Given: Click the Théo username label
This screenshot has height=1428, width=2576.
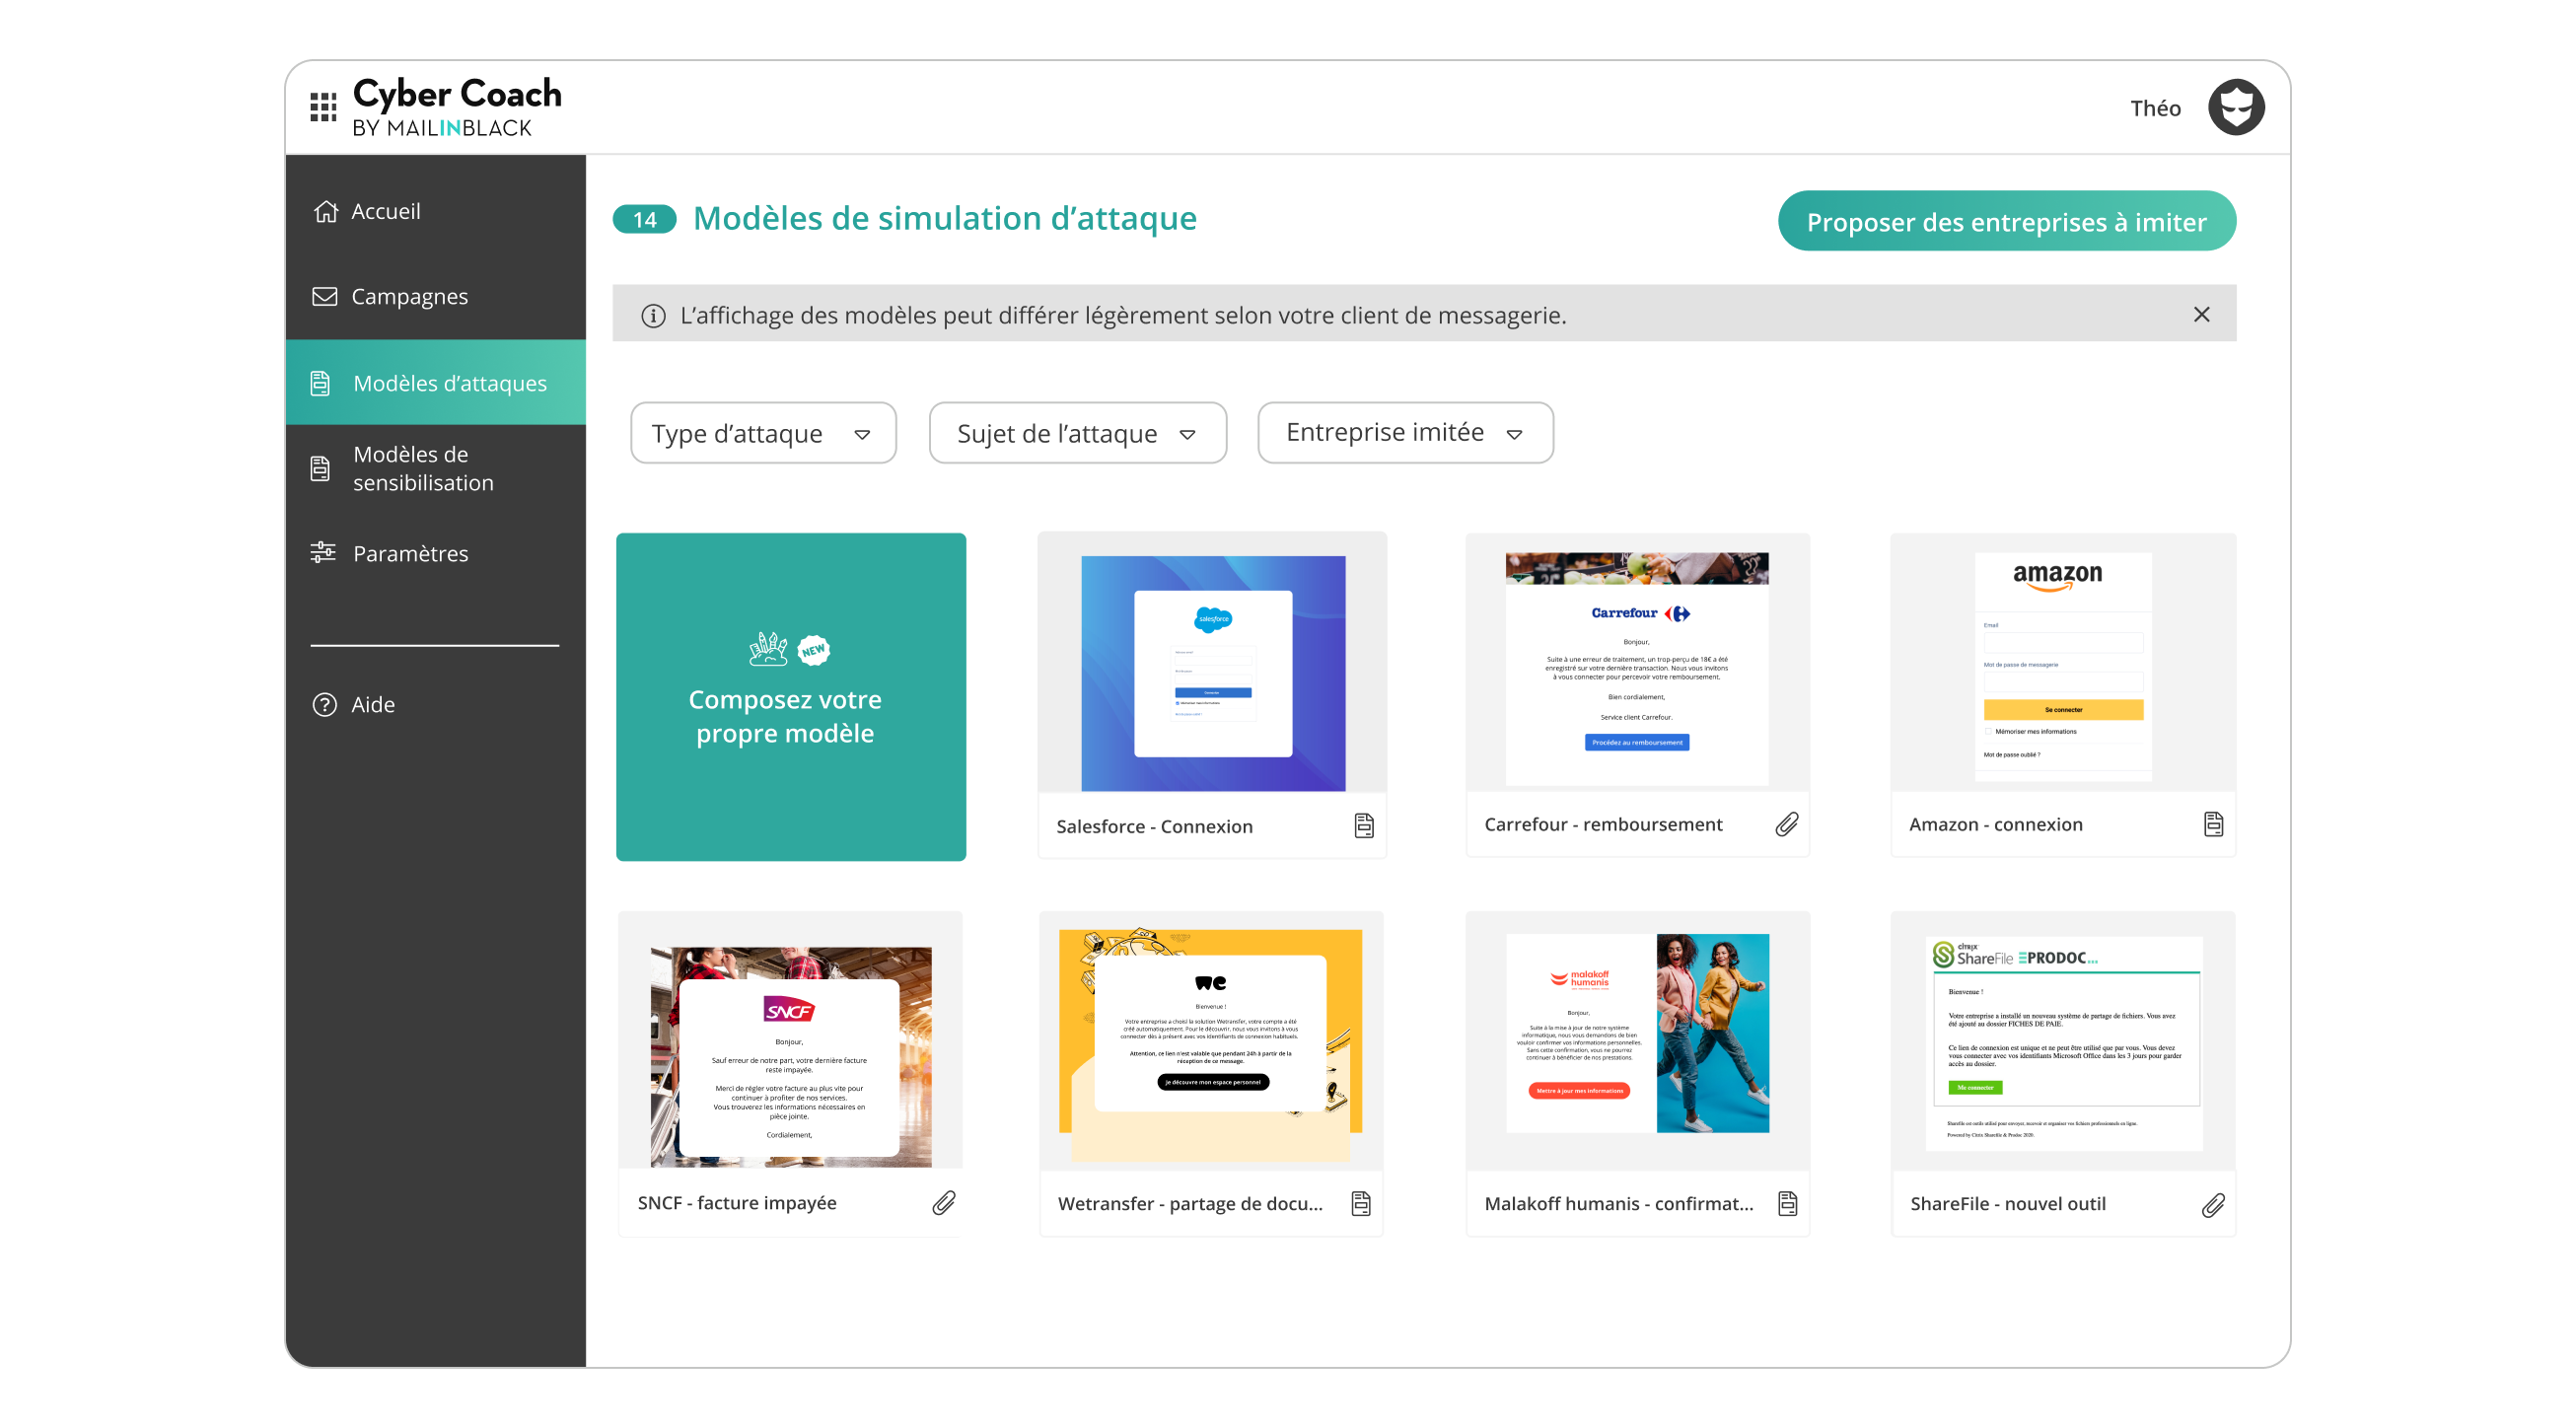Looking at the screenshot, I should (2155, 108).
